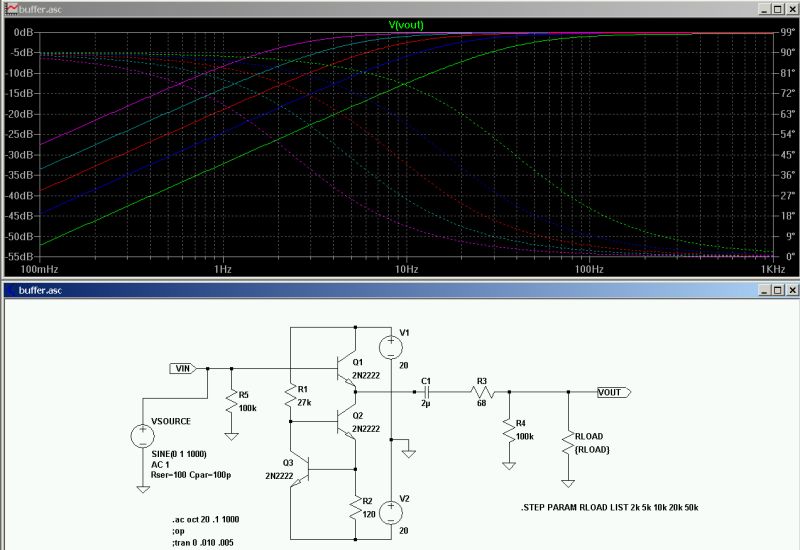Select resistor R4 symbol
Viewport: 800px width, 550px height.
[x=509, y=431]
